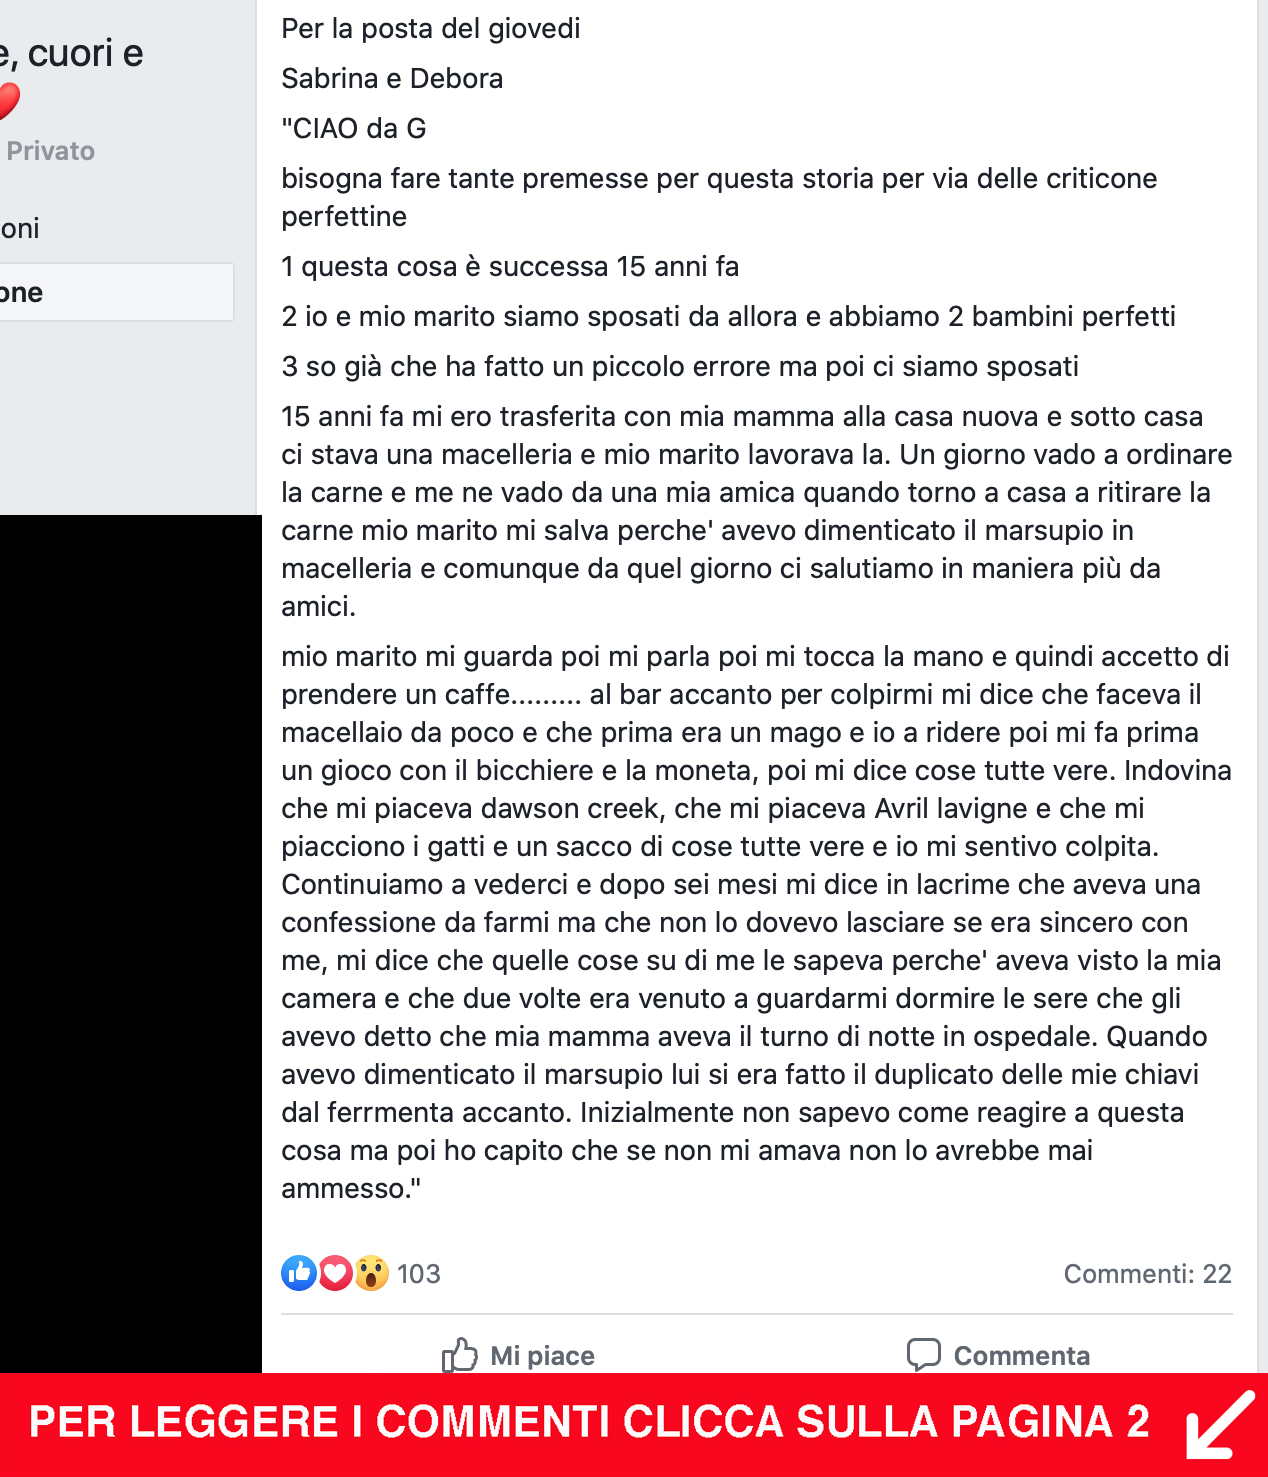
Task: Click the speech bubble icon beside Commenta
Action: (924, 1354)
